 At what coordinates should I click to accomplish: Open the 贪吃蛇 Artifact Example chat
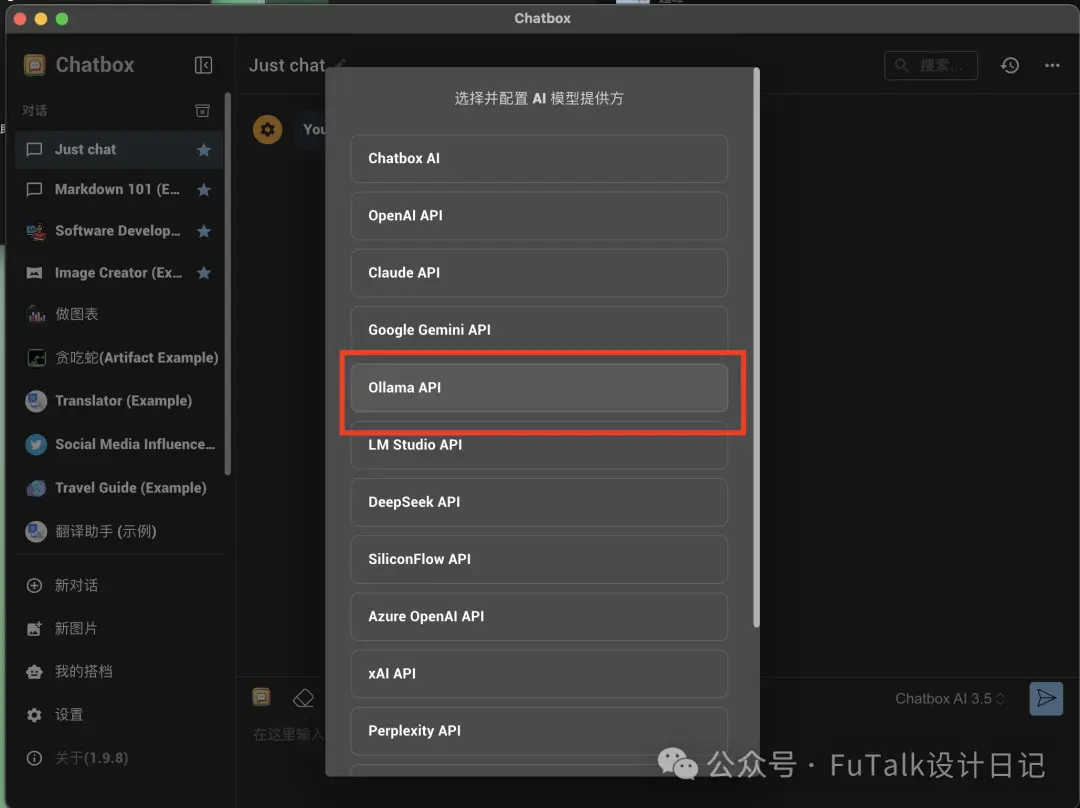[118, 358]
